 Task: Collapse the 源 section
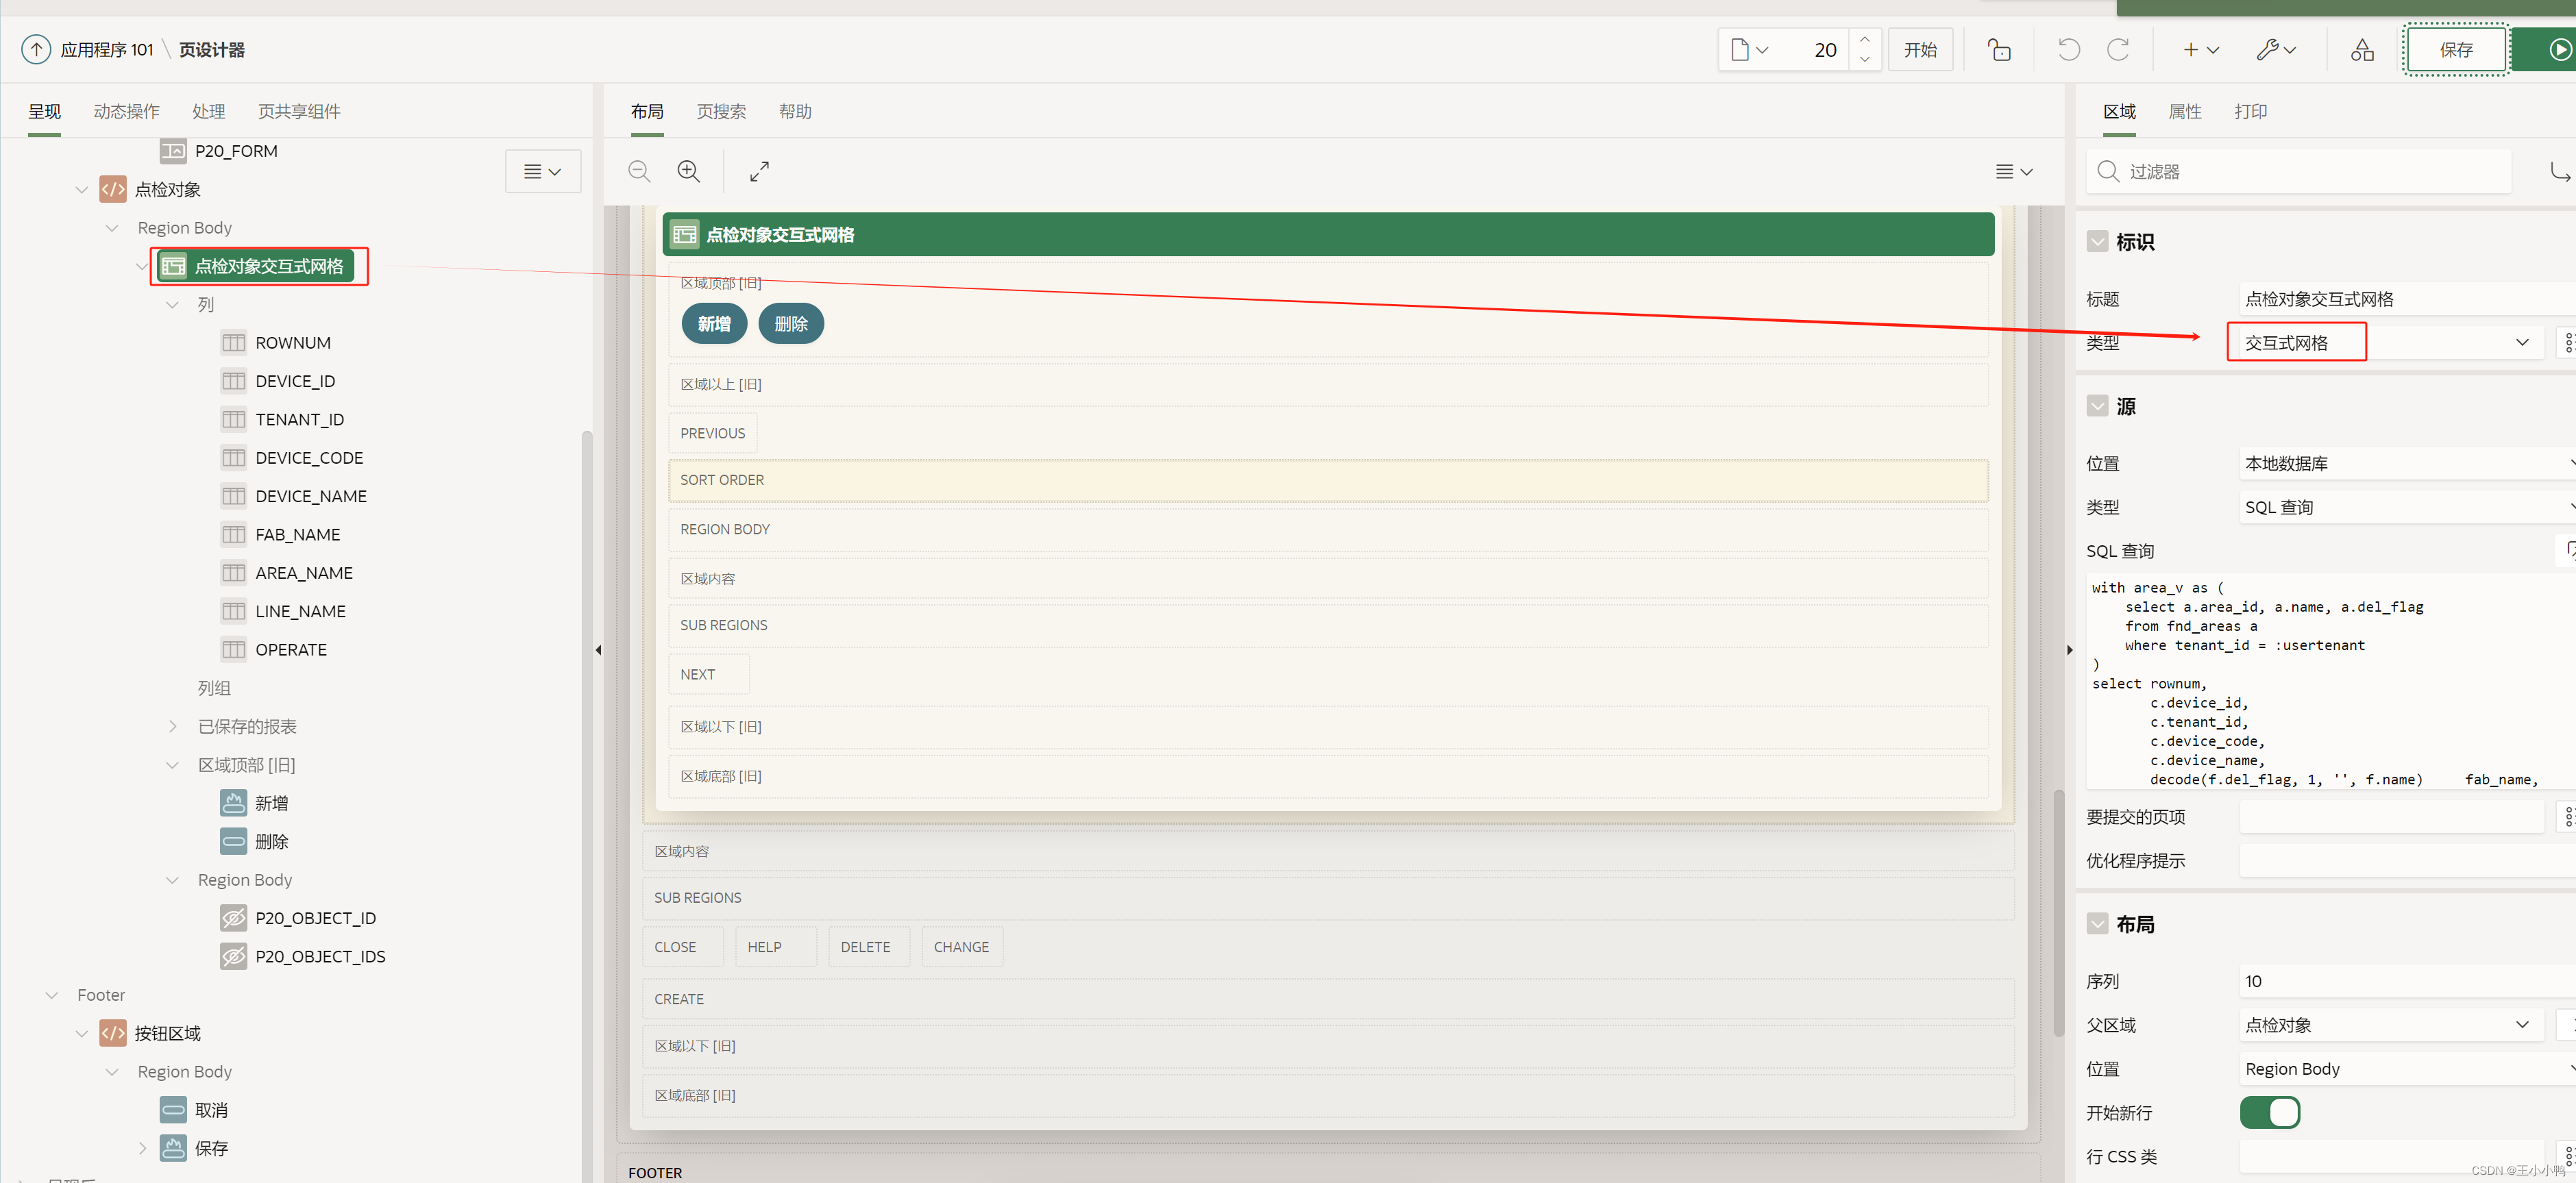[2097, 406]
